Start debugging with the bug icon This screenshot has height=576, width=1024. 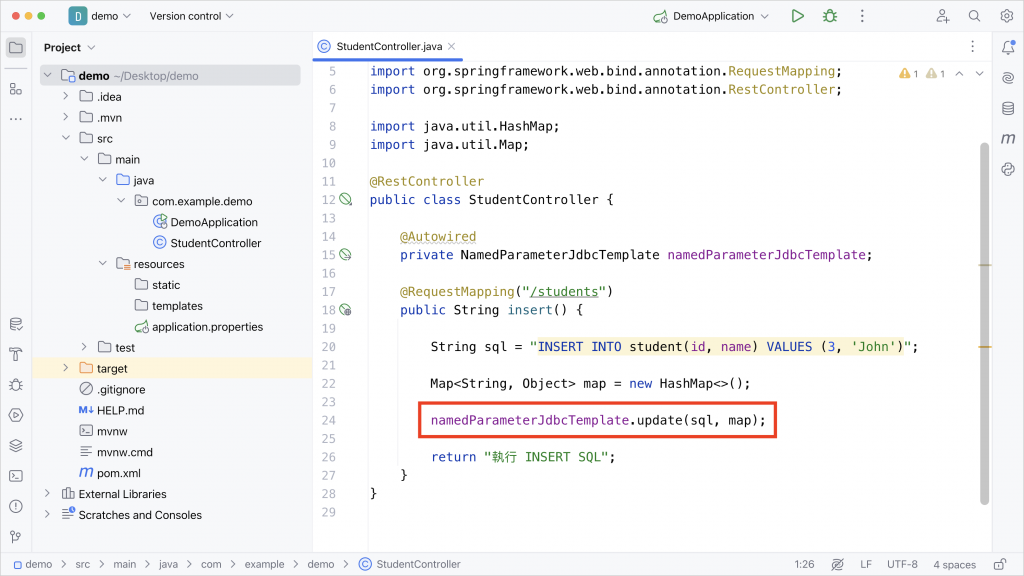[x=830, y=16]
